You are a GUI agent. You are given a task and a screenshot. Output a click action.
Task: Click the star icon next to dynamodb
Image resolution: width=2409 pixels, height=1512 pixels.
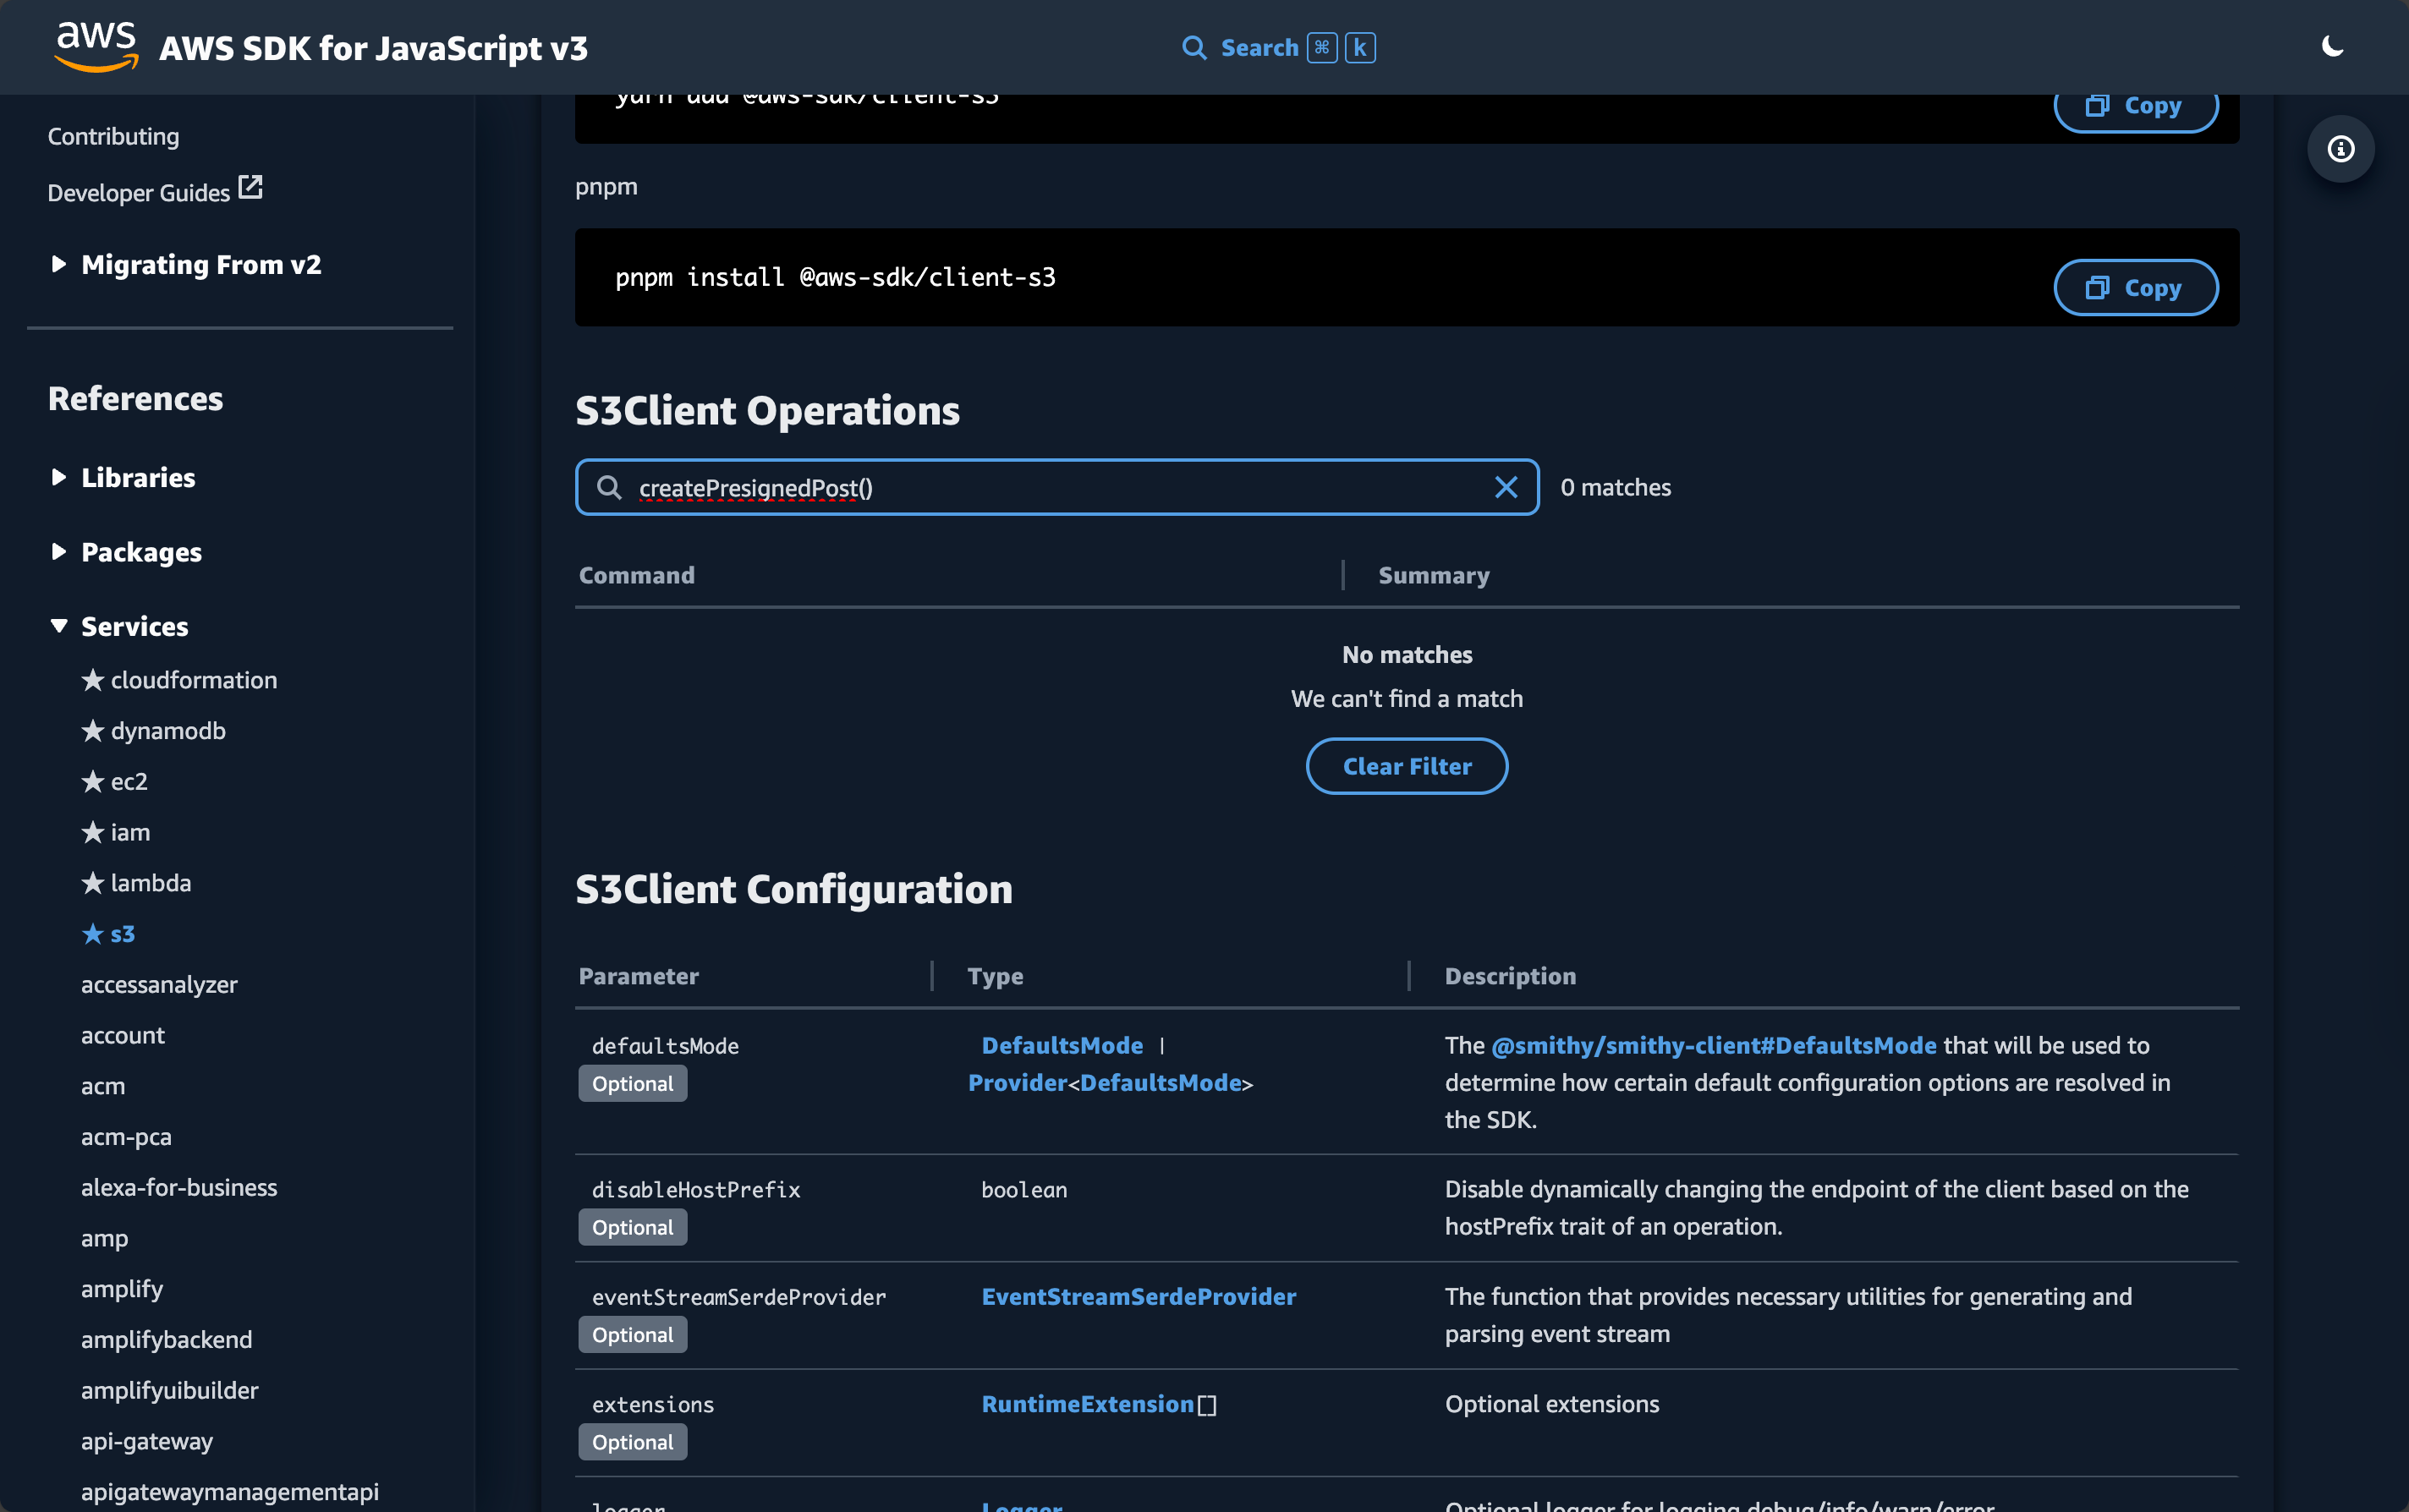(x=93, y=731)
